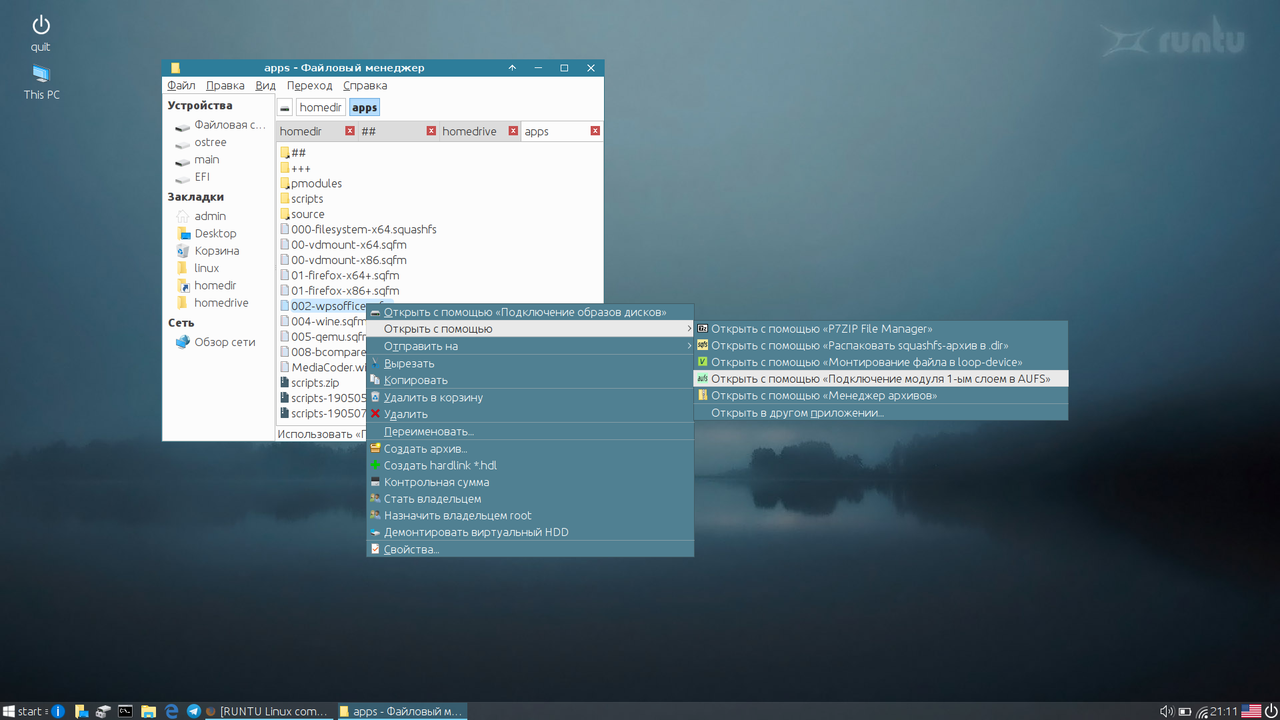Select the pmodules folder
Viewport: 1280px width, 720px height.
[311, 183]
